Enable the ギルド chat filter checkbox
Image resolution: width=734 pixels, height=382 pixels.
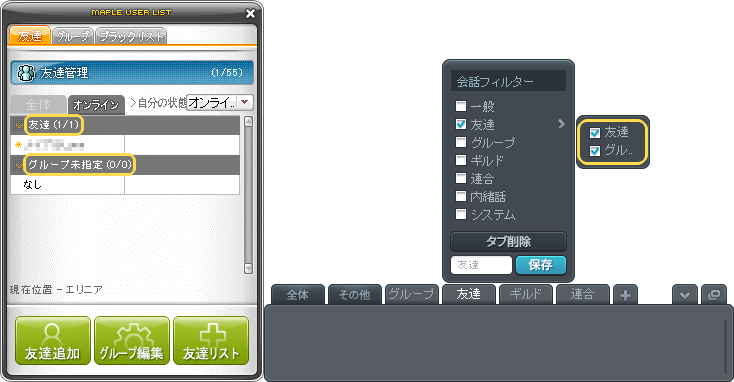pyautogui.click(x=461, y=160)
